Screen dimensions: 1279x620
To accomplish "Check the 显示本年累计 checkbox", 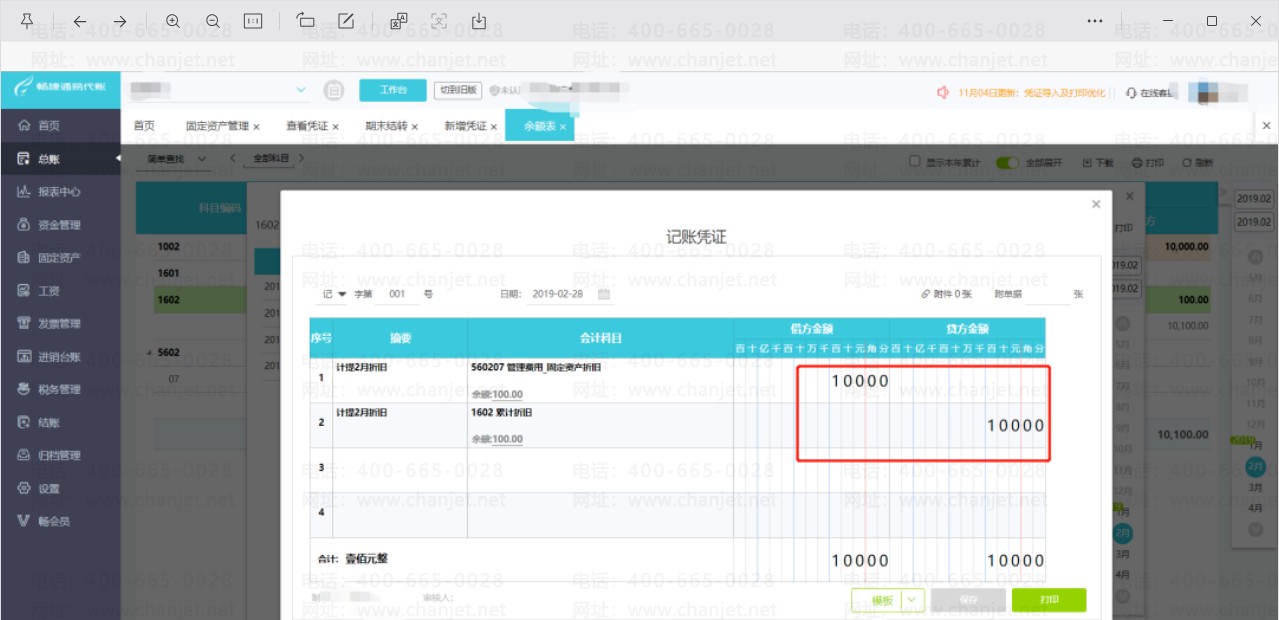I will click(913, 161).
